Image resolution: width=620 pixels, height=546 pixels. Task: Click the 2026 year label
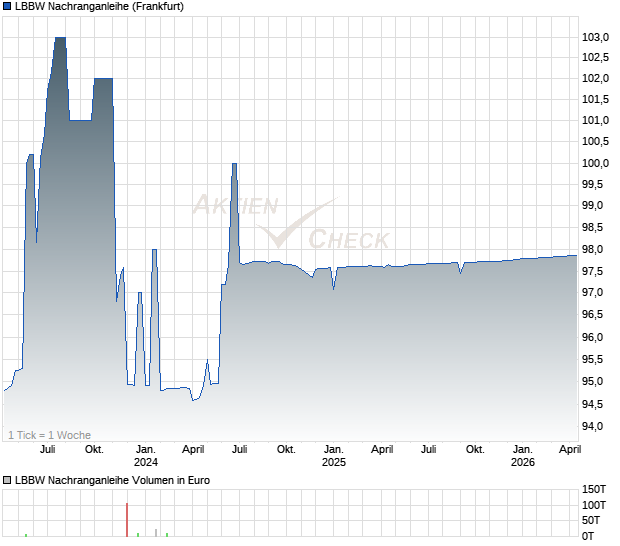pos(523,462)
